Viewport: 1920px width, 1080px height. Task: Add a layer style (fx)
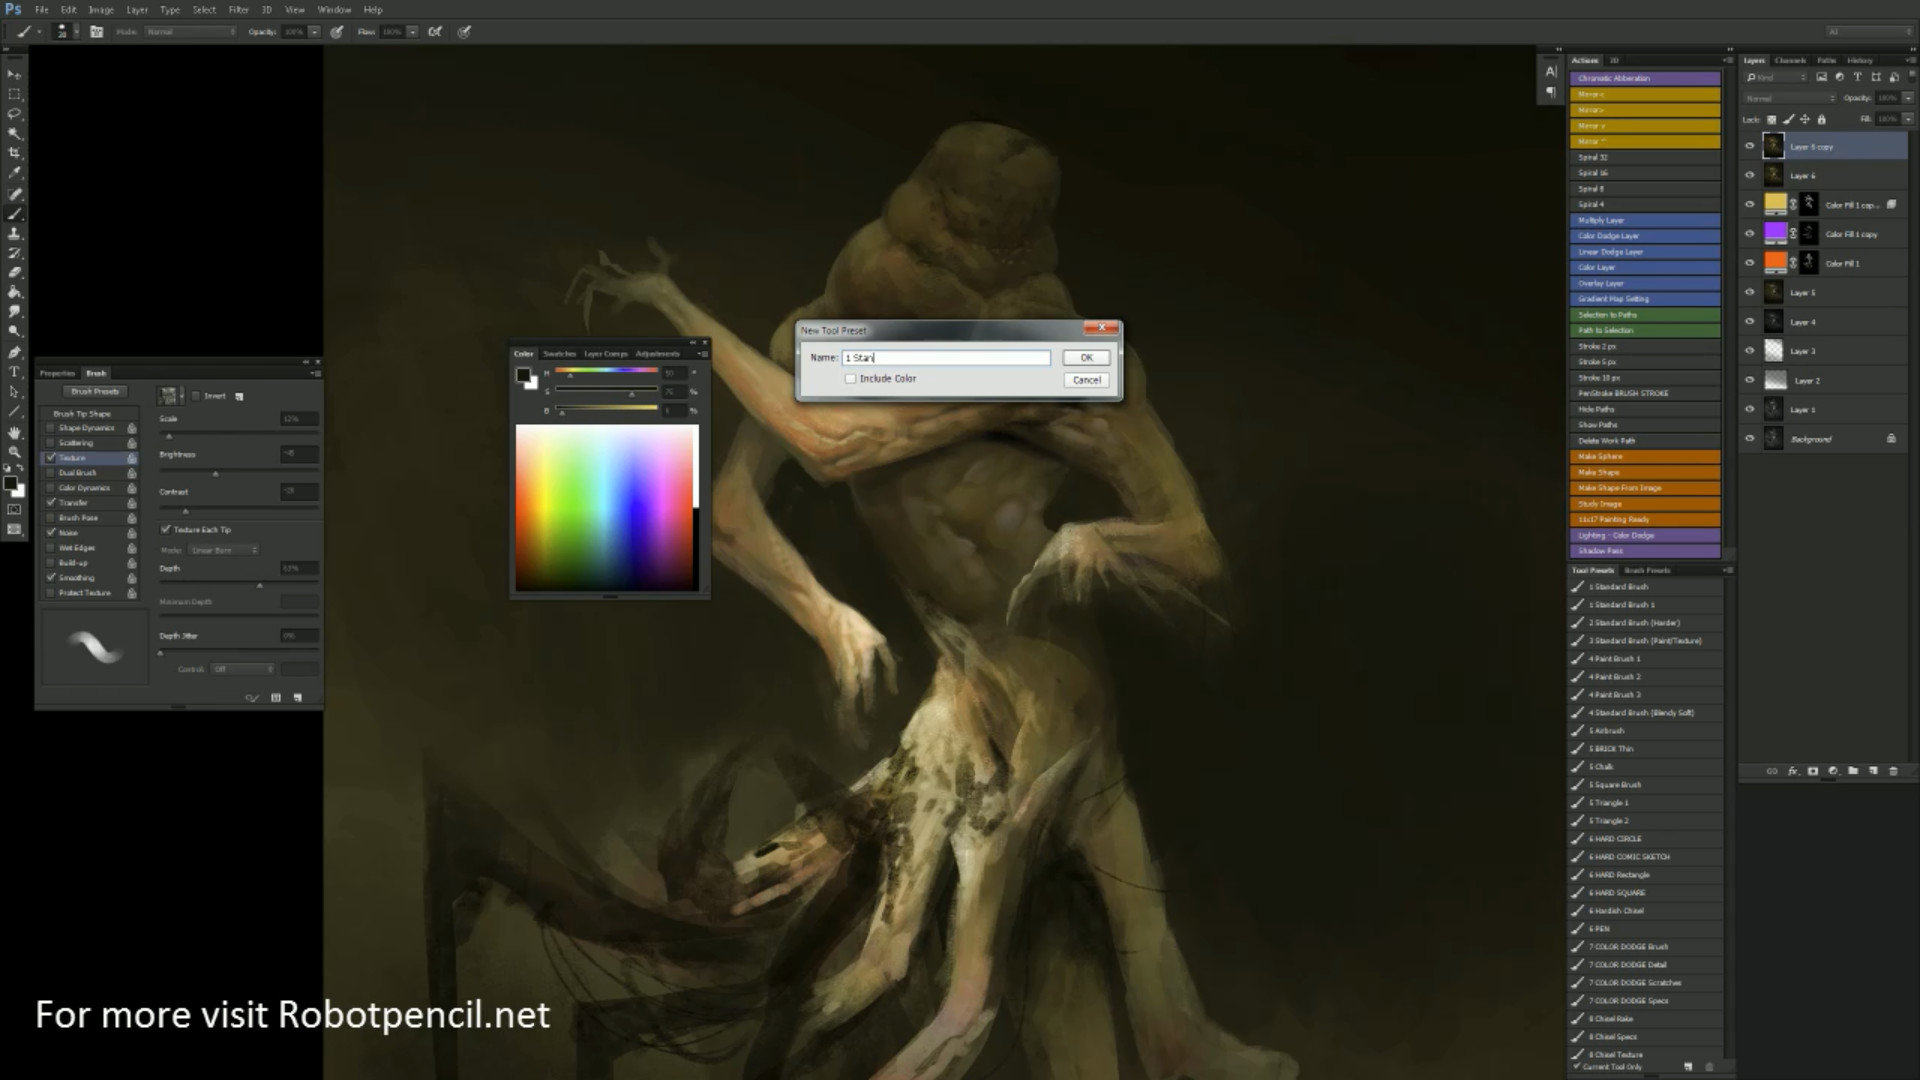1792,771
